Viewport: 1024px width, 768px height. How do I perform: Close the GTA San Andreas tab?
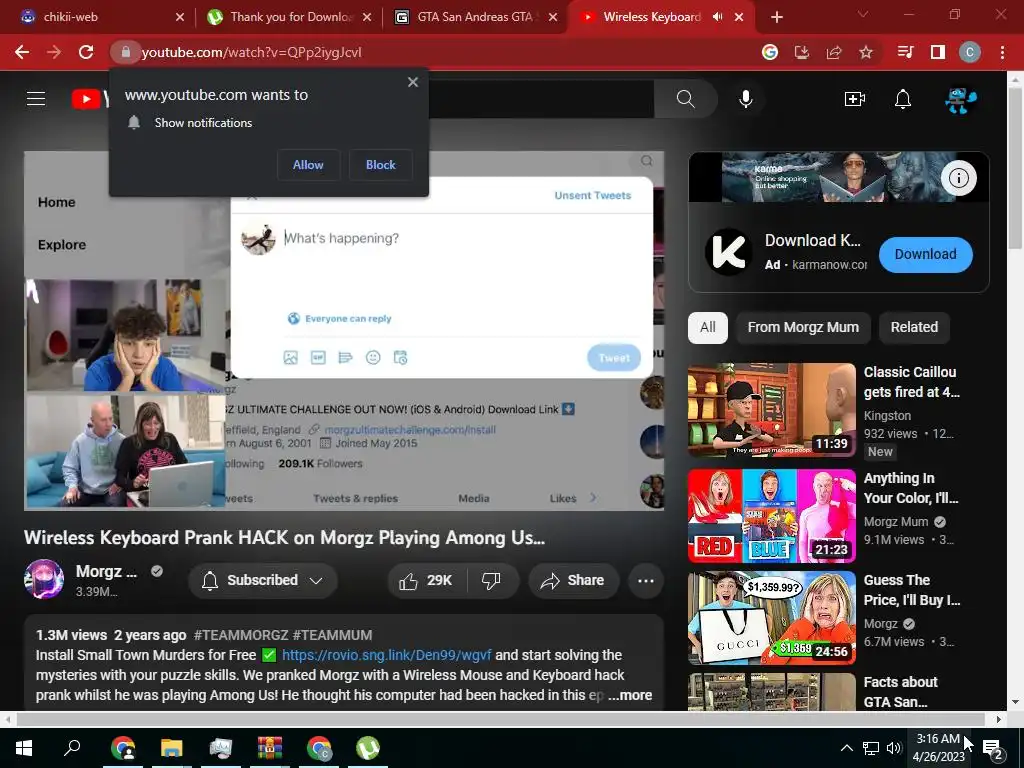(553, 17)
